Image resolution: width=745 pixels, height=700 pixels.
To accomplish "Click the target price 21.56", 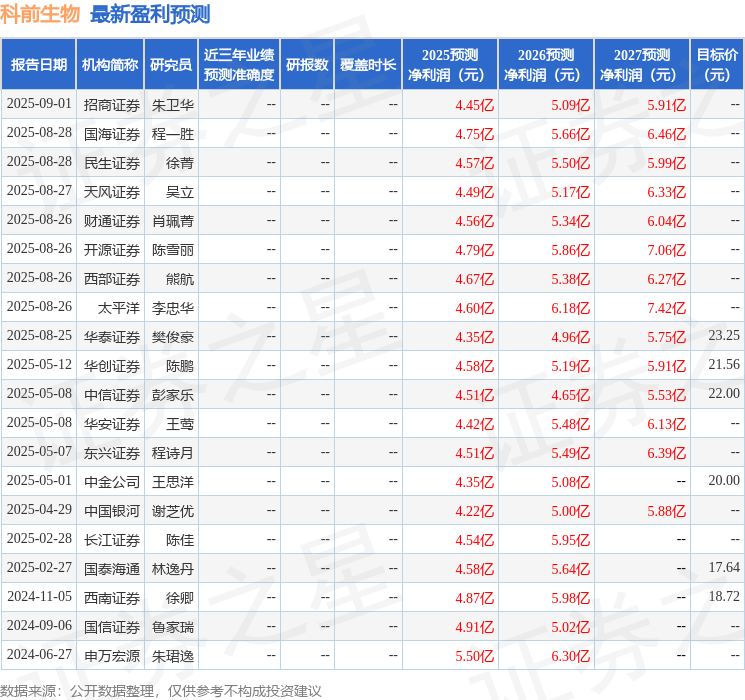I will click(724, 364).
